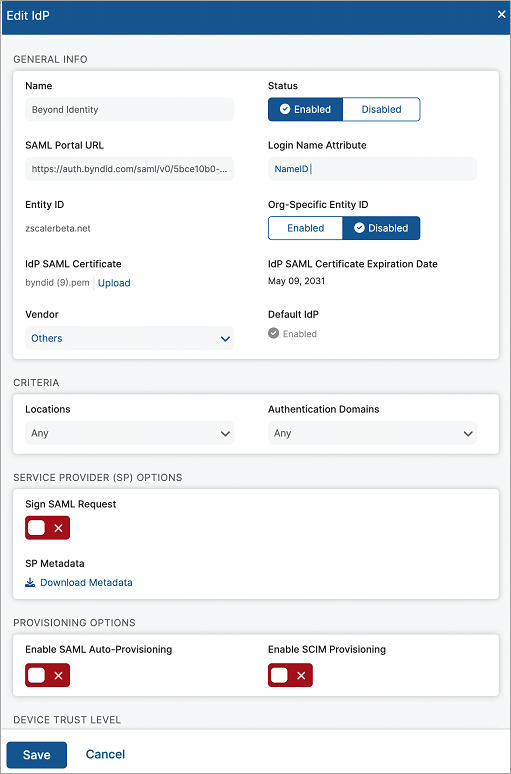The width and height of the screenshot is (511, 774).
Task: Open the Vendor dropdown showing Others
Action: pos(129,339)
